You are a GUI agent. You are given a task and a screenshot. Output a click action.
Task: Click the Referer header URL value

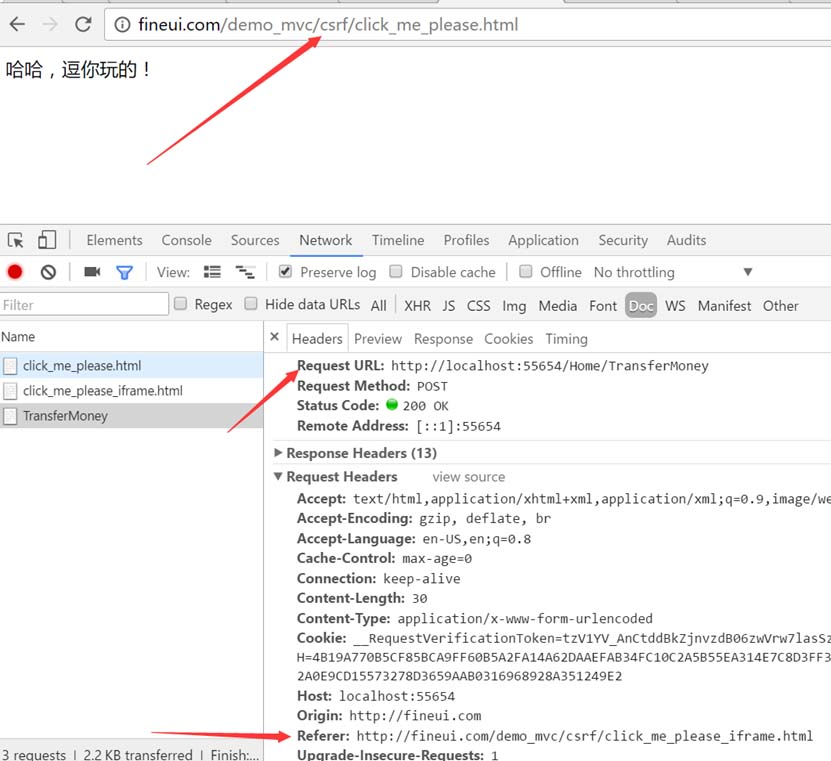[x=585, y=737]
